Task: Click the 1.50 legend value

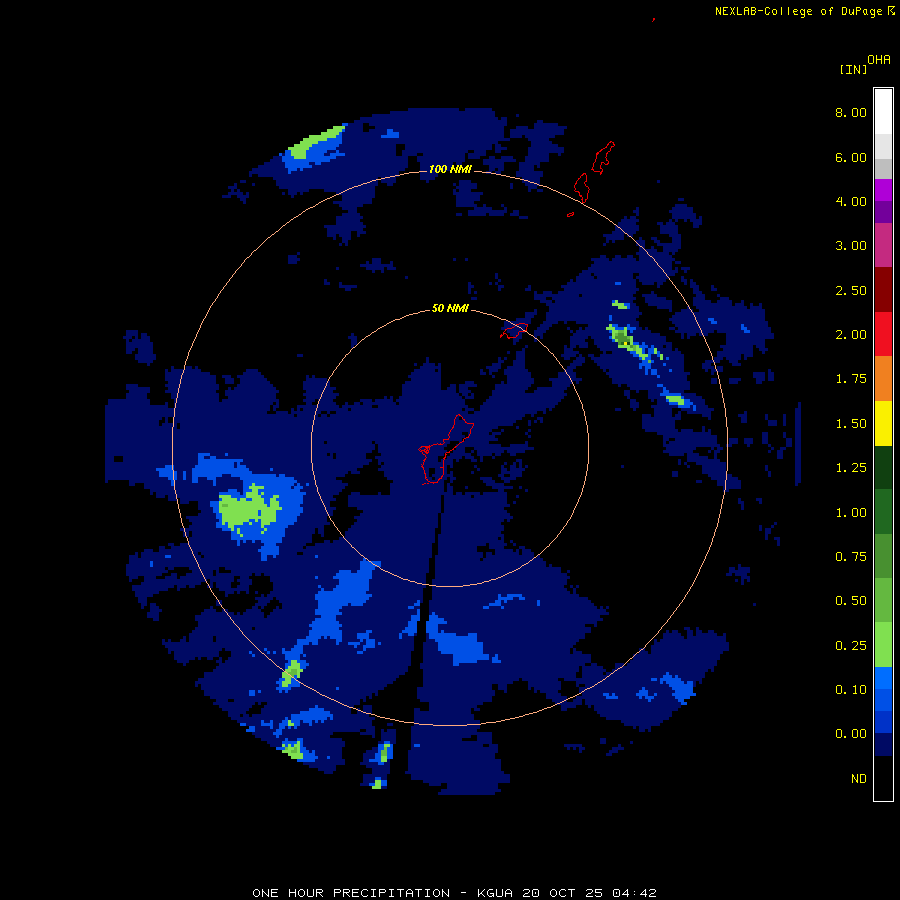Action: [x=851, y=424]
